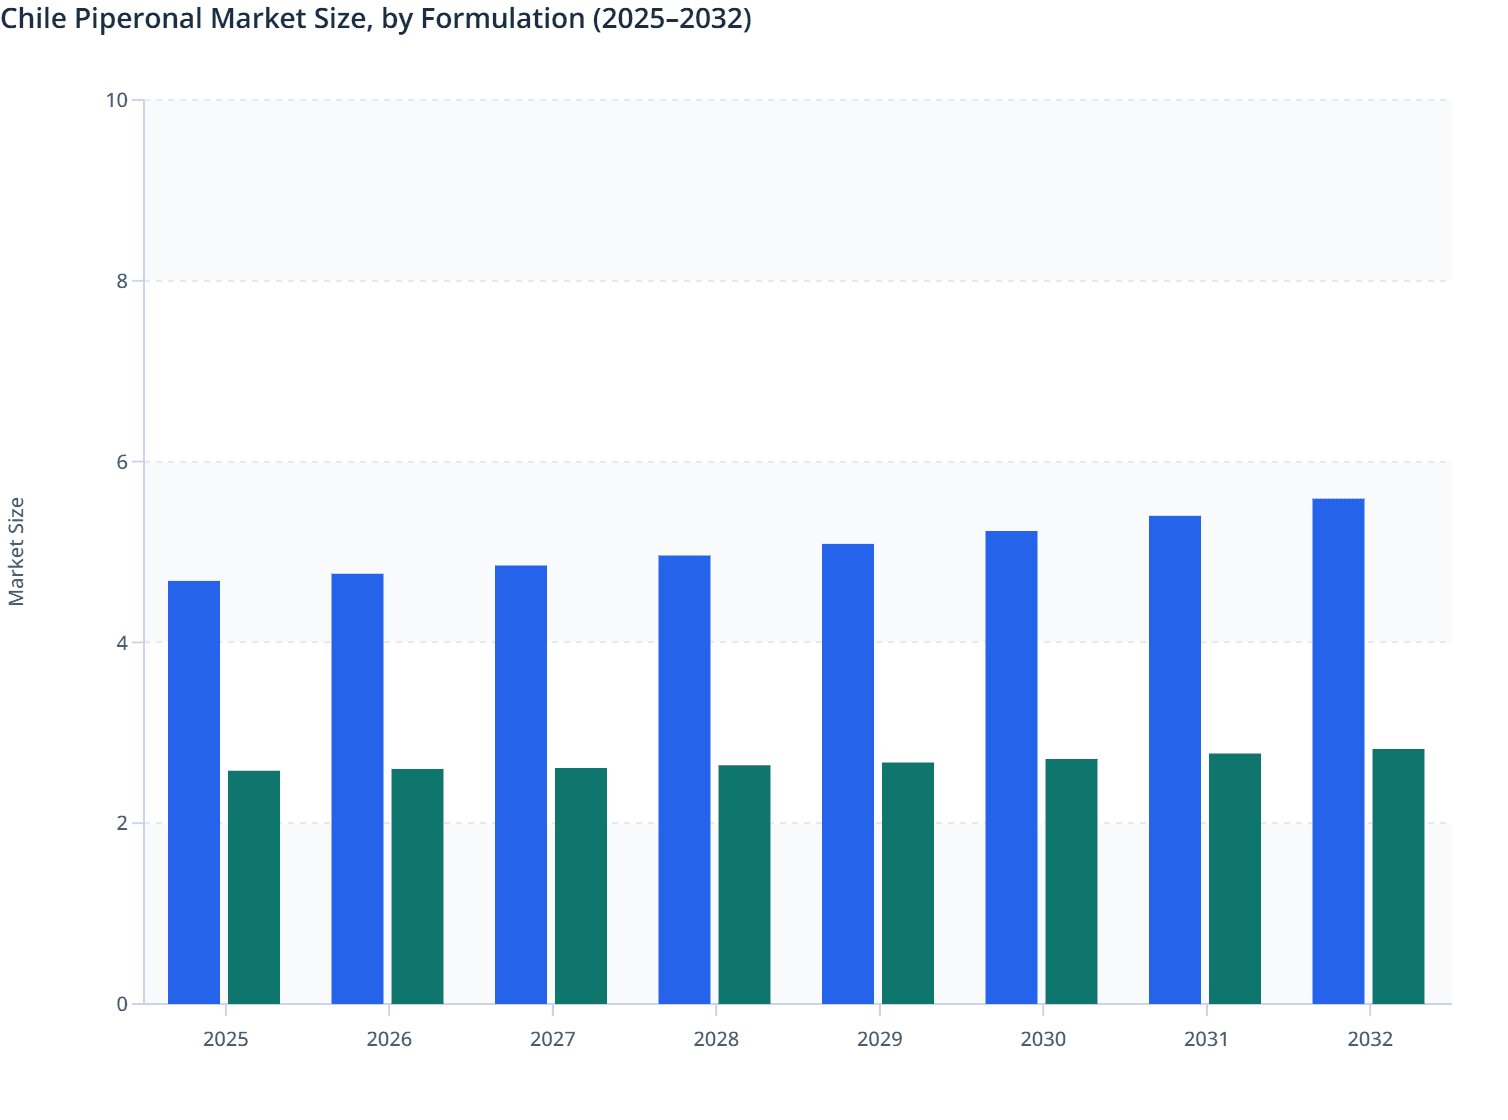Select the tallest blue bar for 2032
Screen dimensions: 1508x1120
click(1337, 750)
